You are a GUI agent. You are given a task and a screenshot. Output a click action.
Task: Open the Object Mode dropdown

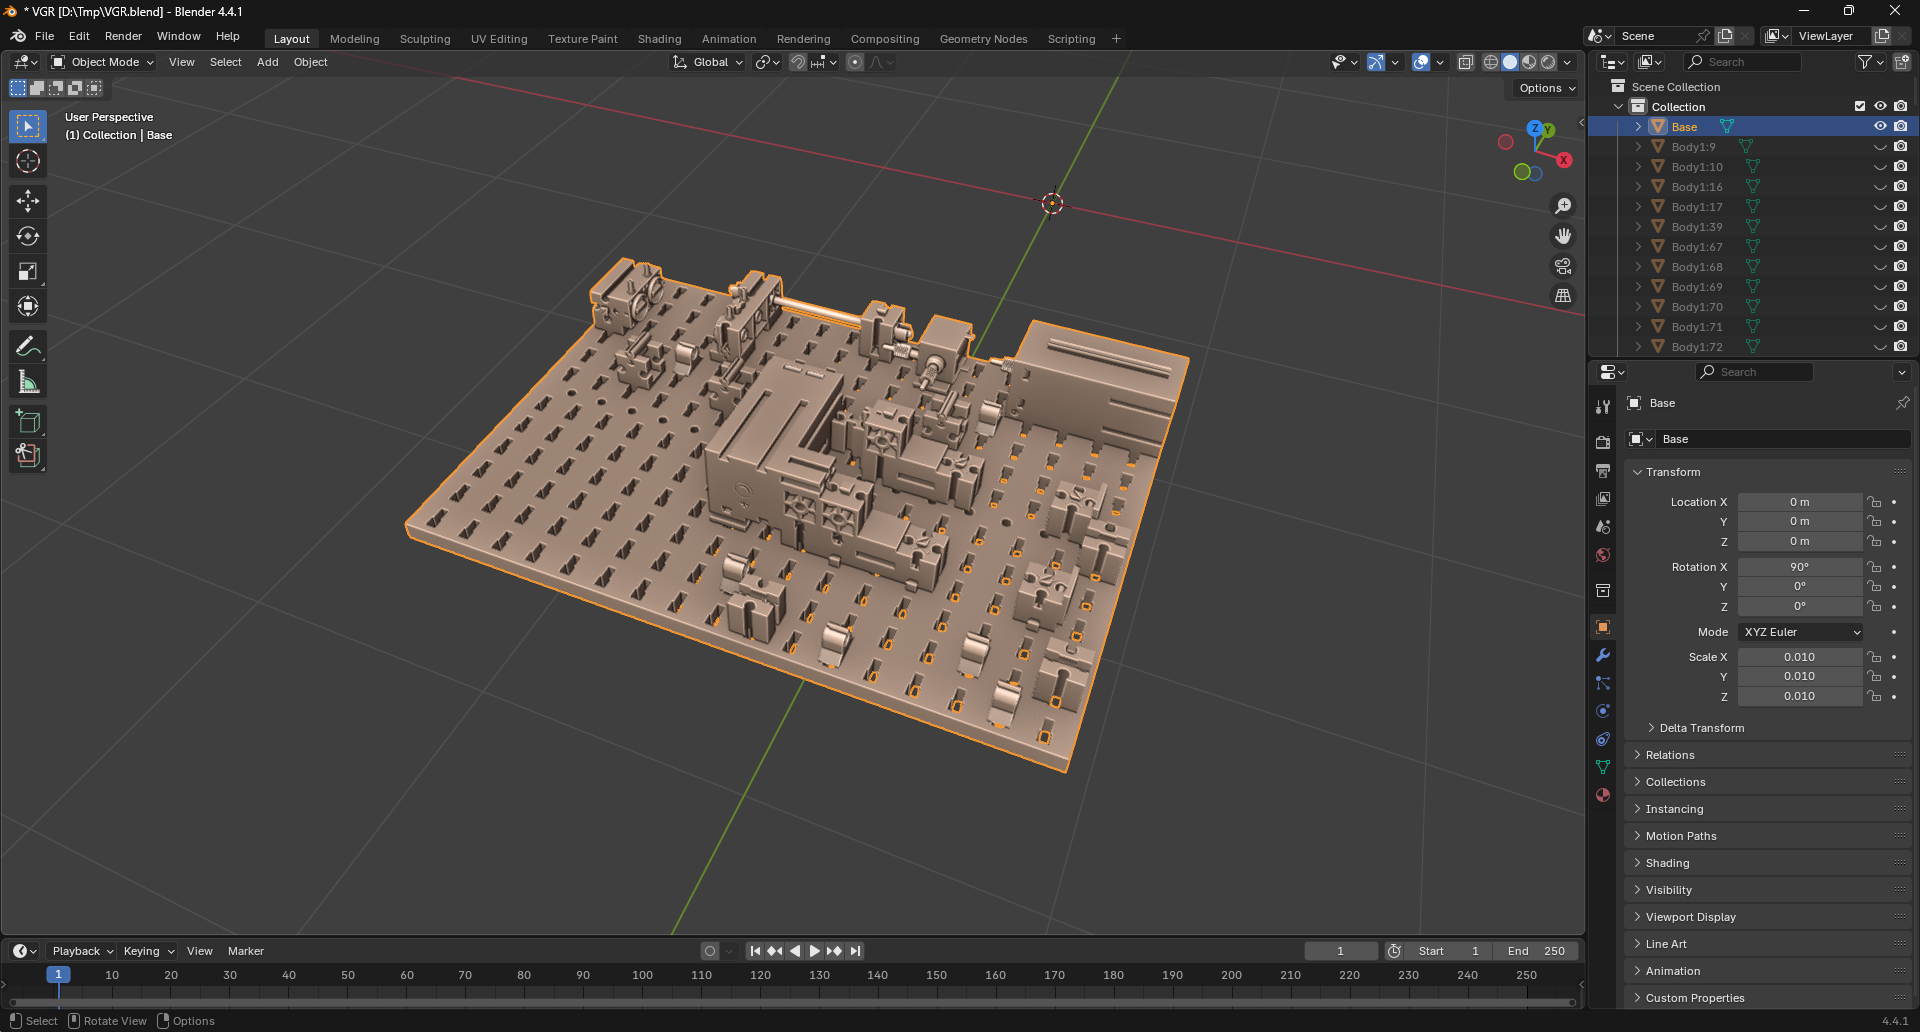pyautogui.click(x=100, y=62)
